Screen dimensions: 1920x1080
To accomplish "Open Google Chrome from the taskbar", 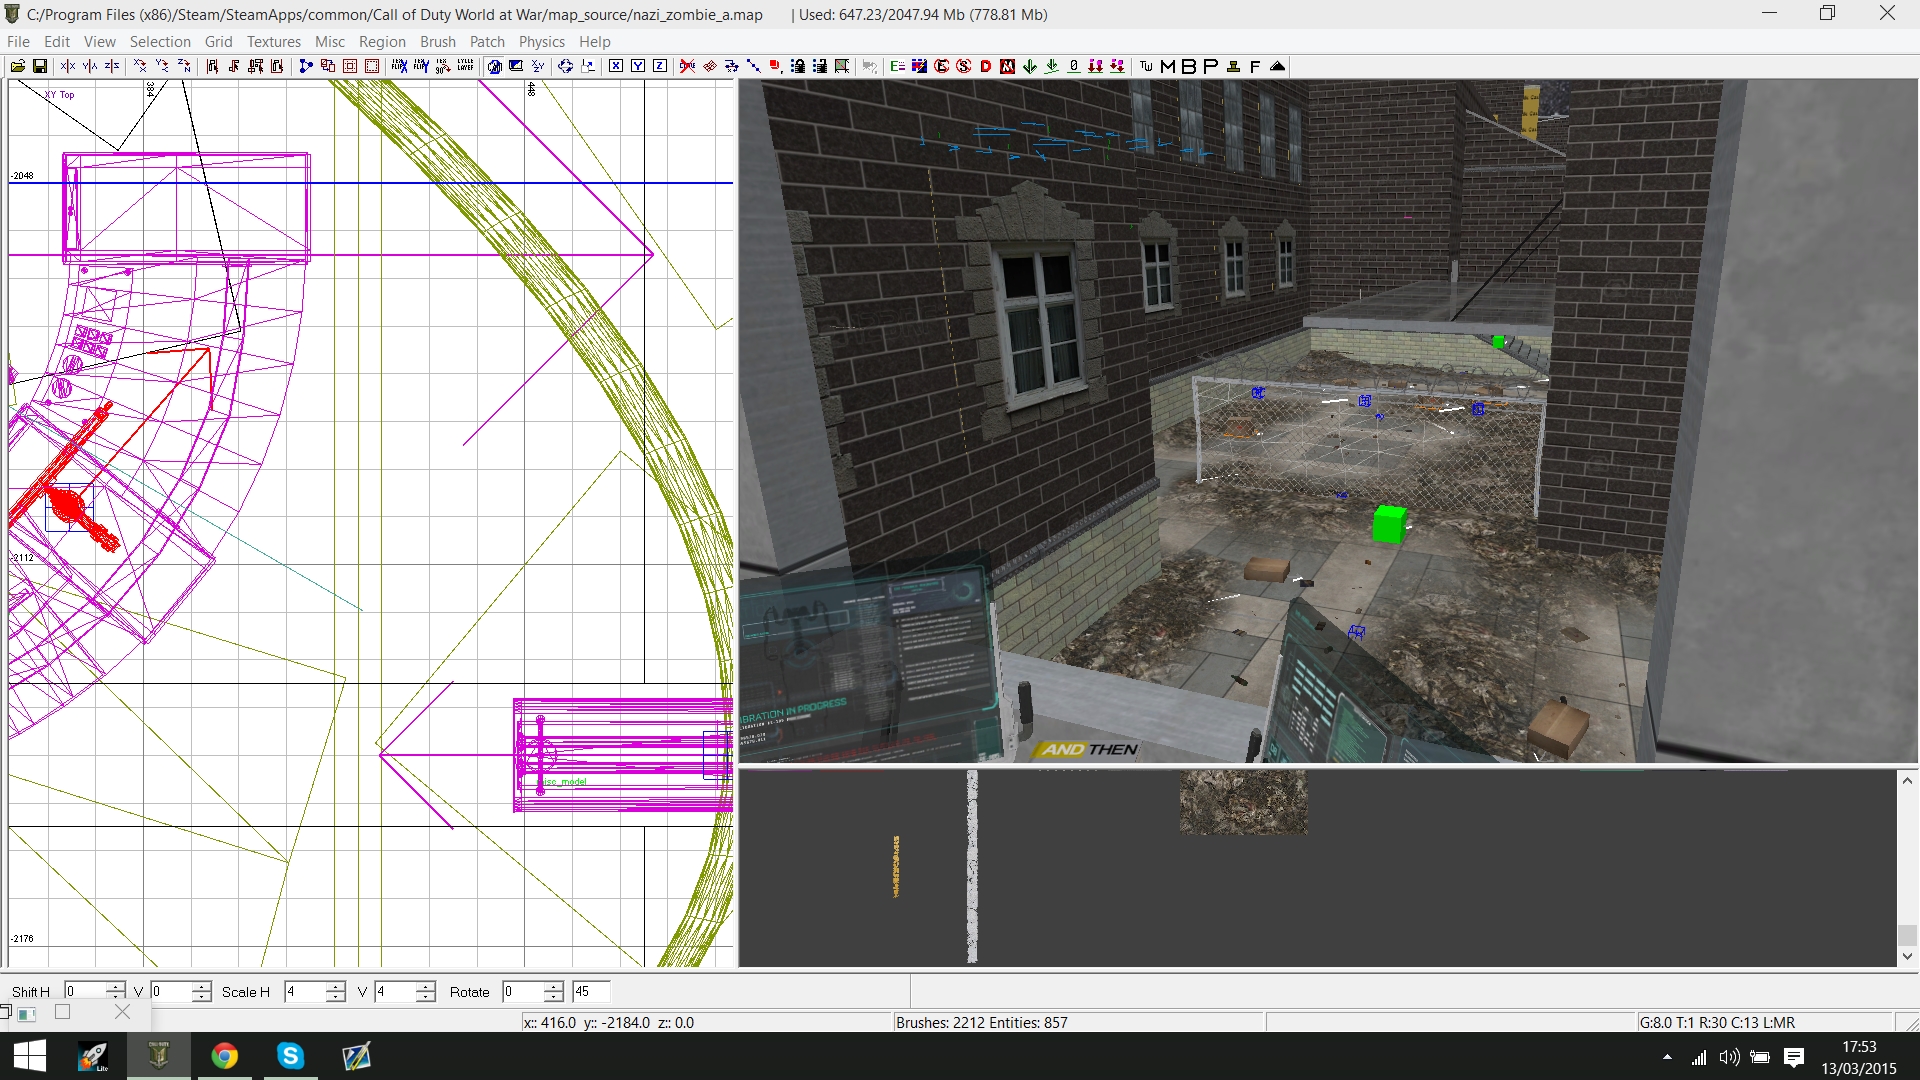I will point(225,1056).
